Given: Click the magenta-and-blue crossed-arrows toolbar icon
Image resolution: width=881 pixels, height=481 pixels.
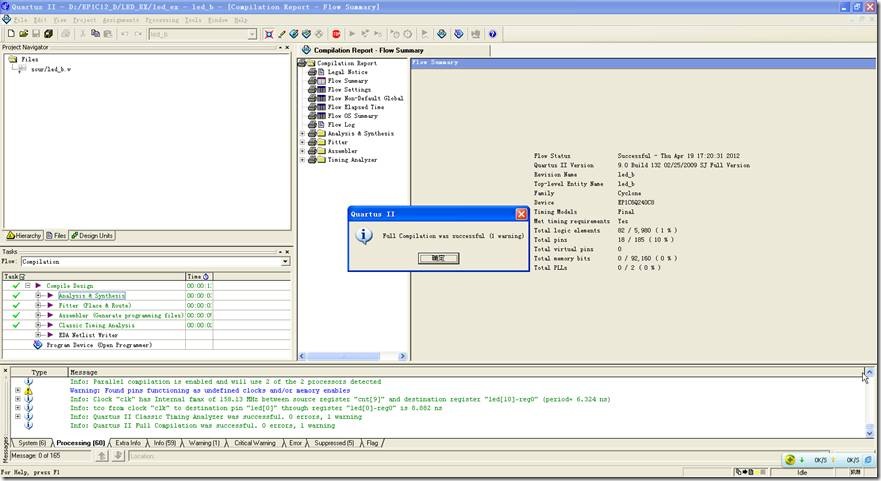Looking at the screenshot, I should [x=269, y=34].
